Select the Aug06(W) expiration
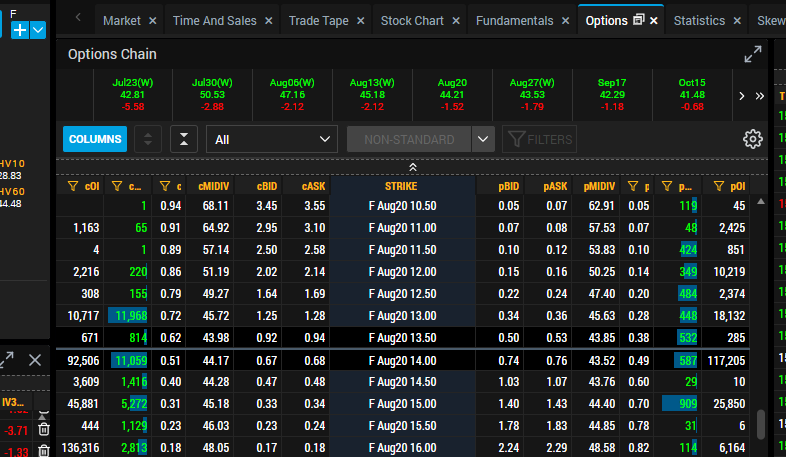Viewport: 786px width, 457px height. [x=292, y=95]
